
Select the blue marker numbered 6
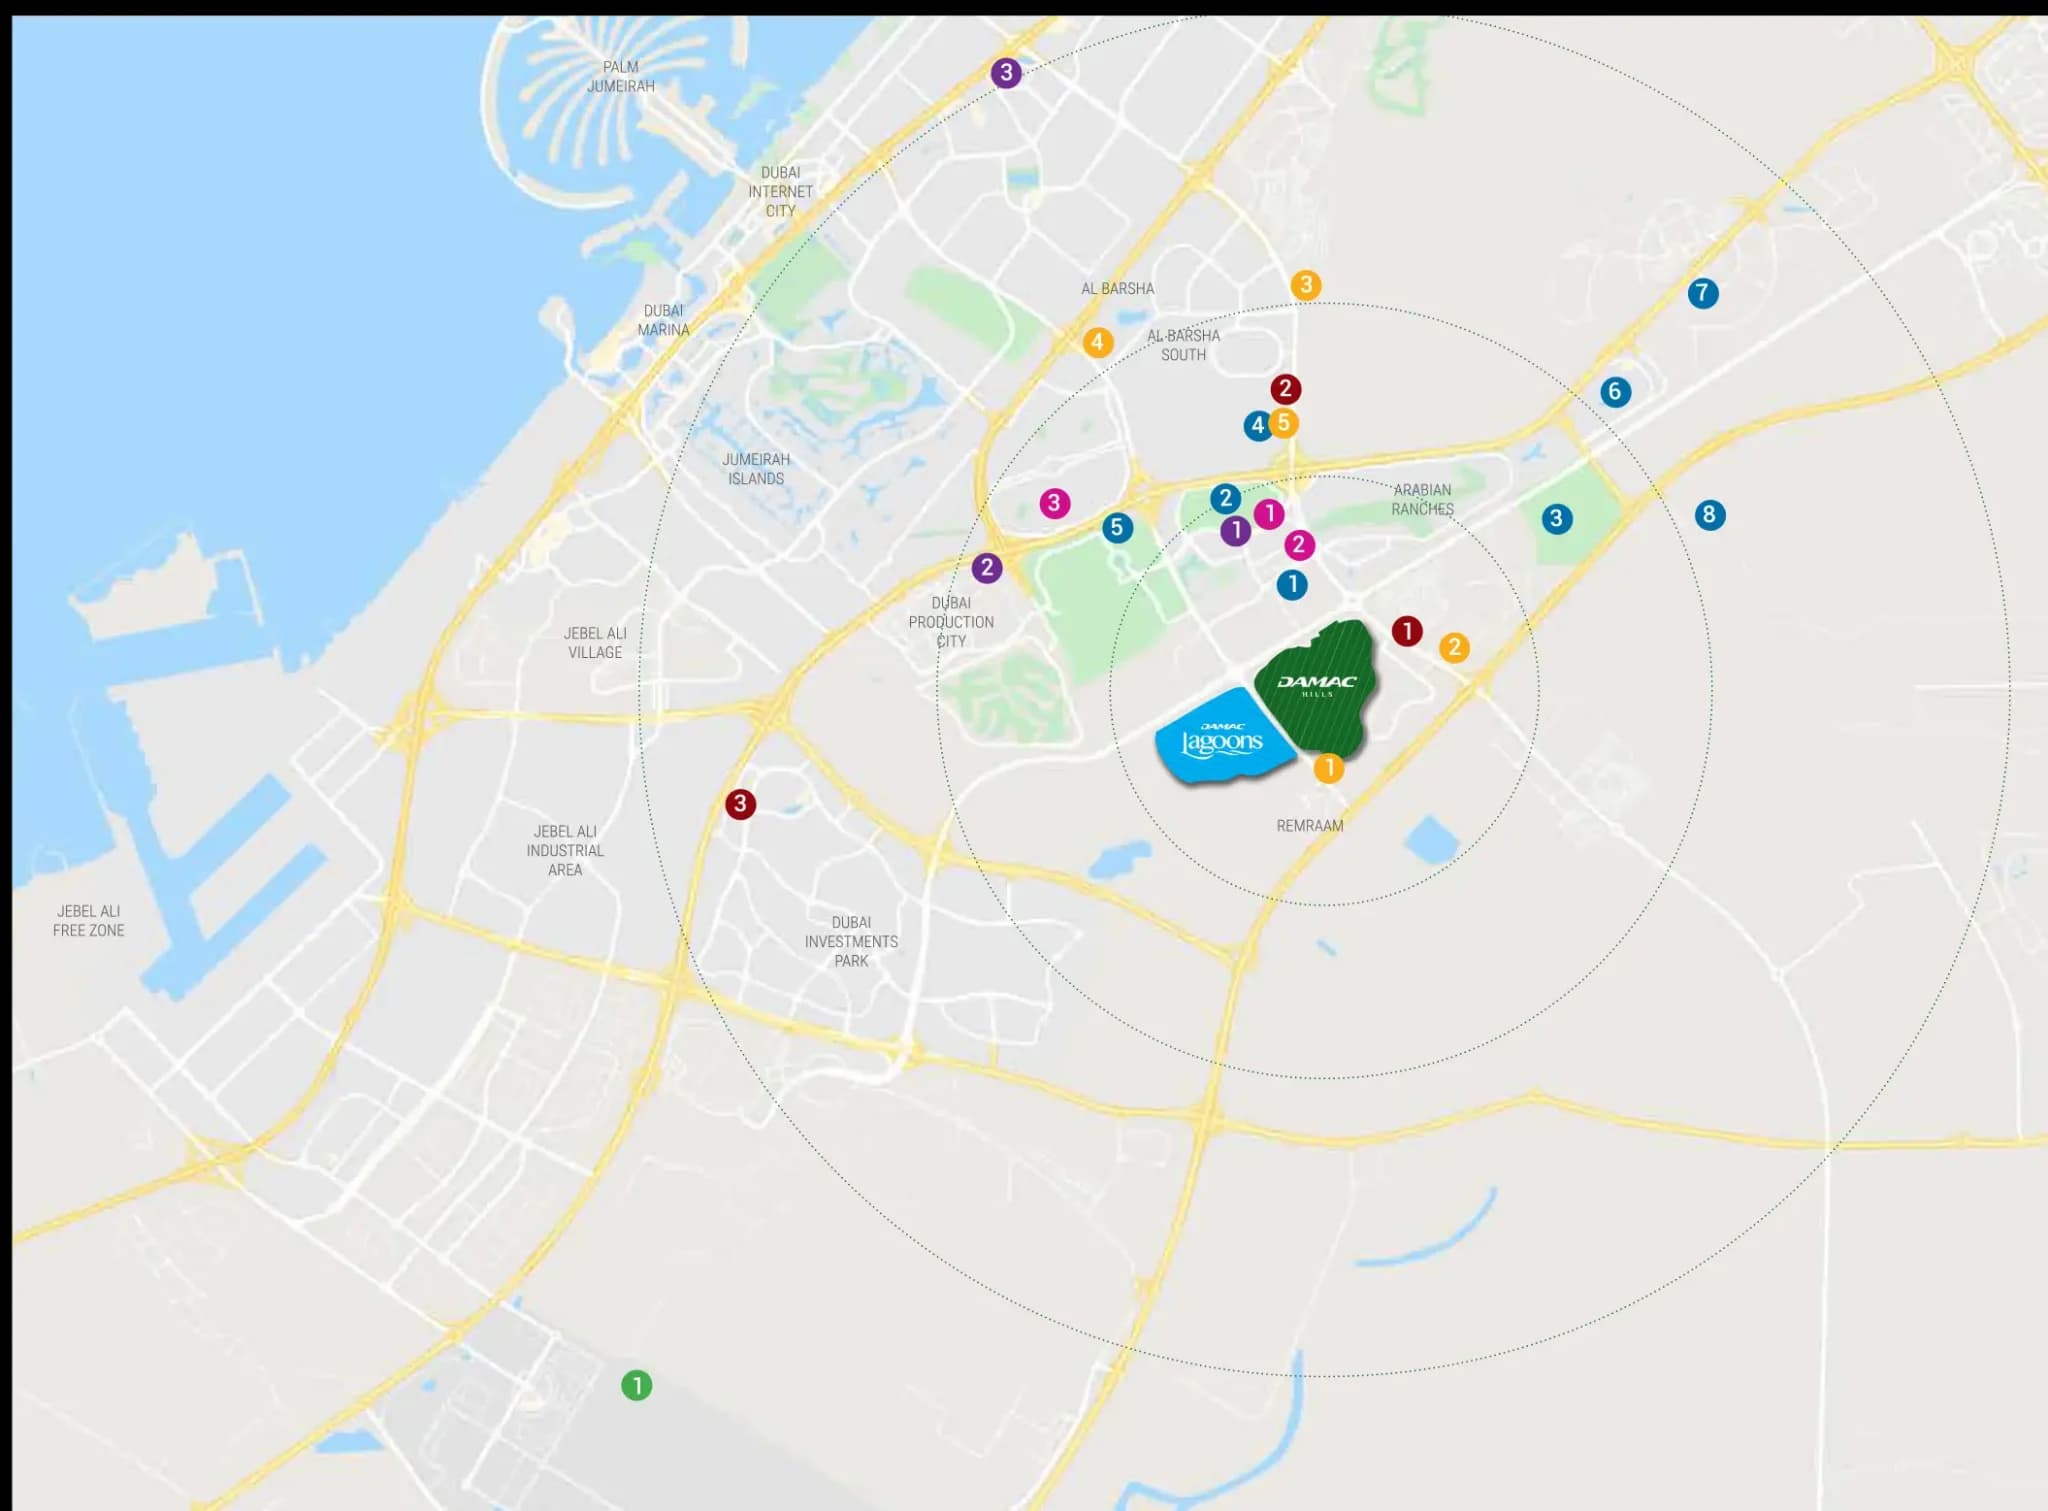pos(1615,391)
